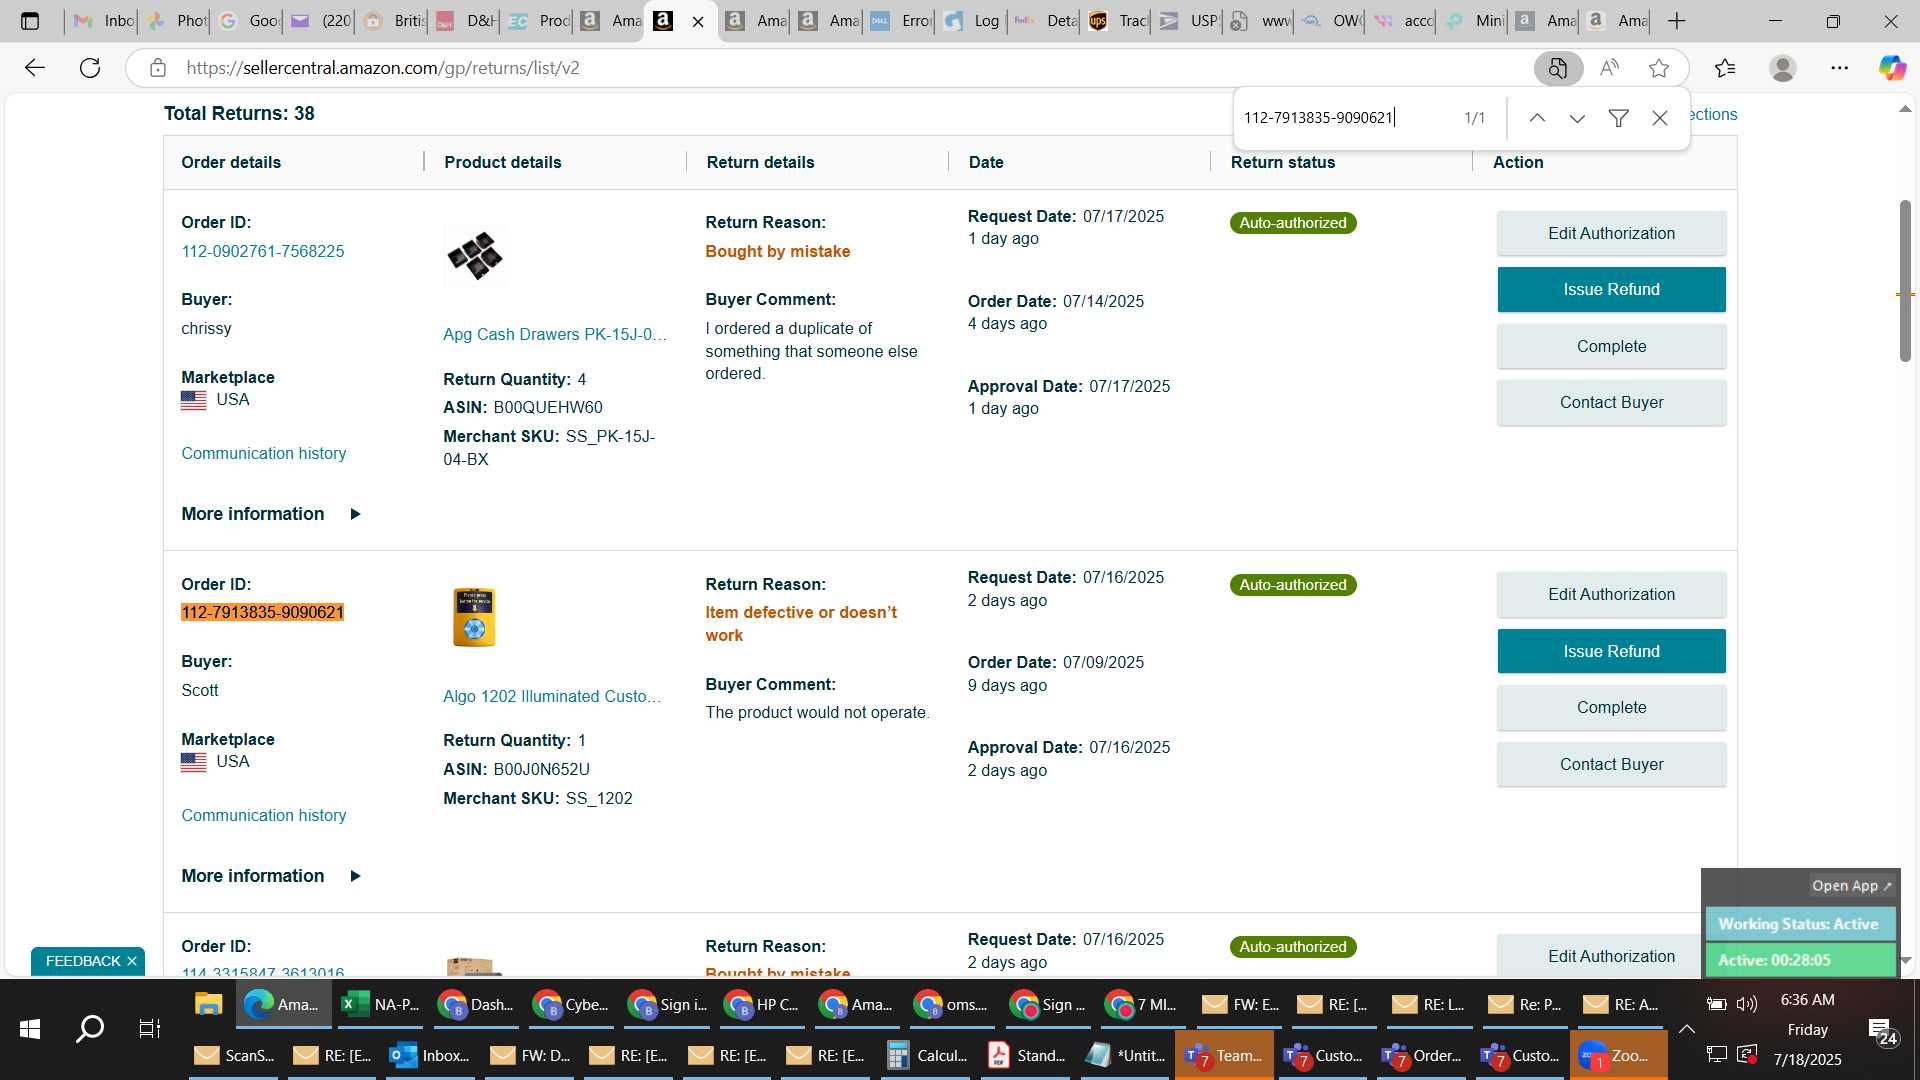Open notification center with 24 alerts
This screenshot has width=1920, height=1080.
(1882, 1031)
